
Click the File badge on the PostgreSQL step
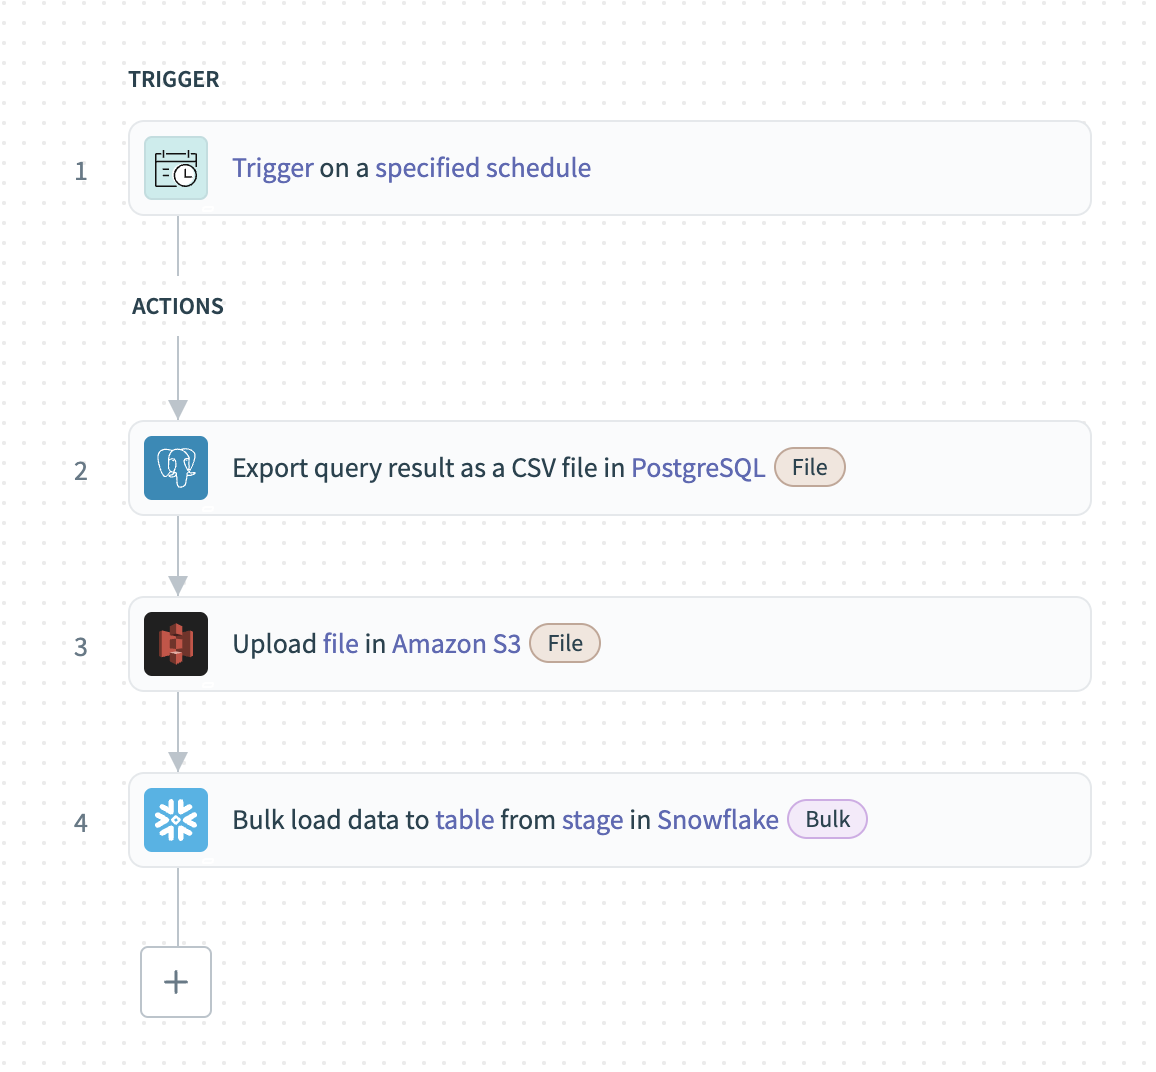pyautogui.click(x=809, y=467)
